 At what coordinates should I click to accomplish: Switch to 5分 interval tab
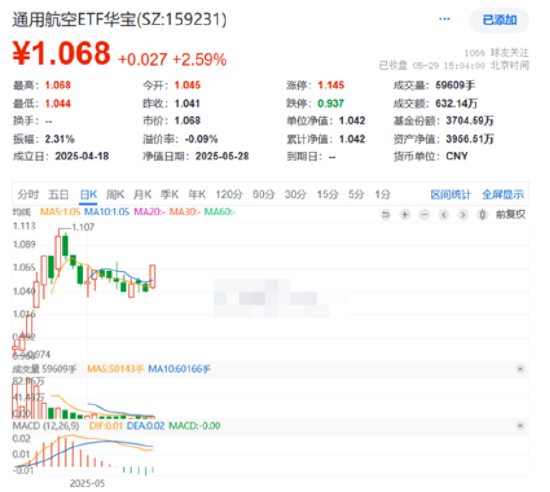[356, 194]
